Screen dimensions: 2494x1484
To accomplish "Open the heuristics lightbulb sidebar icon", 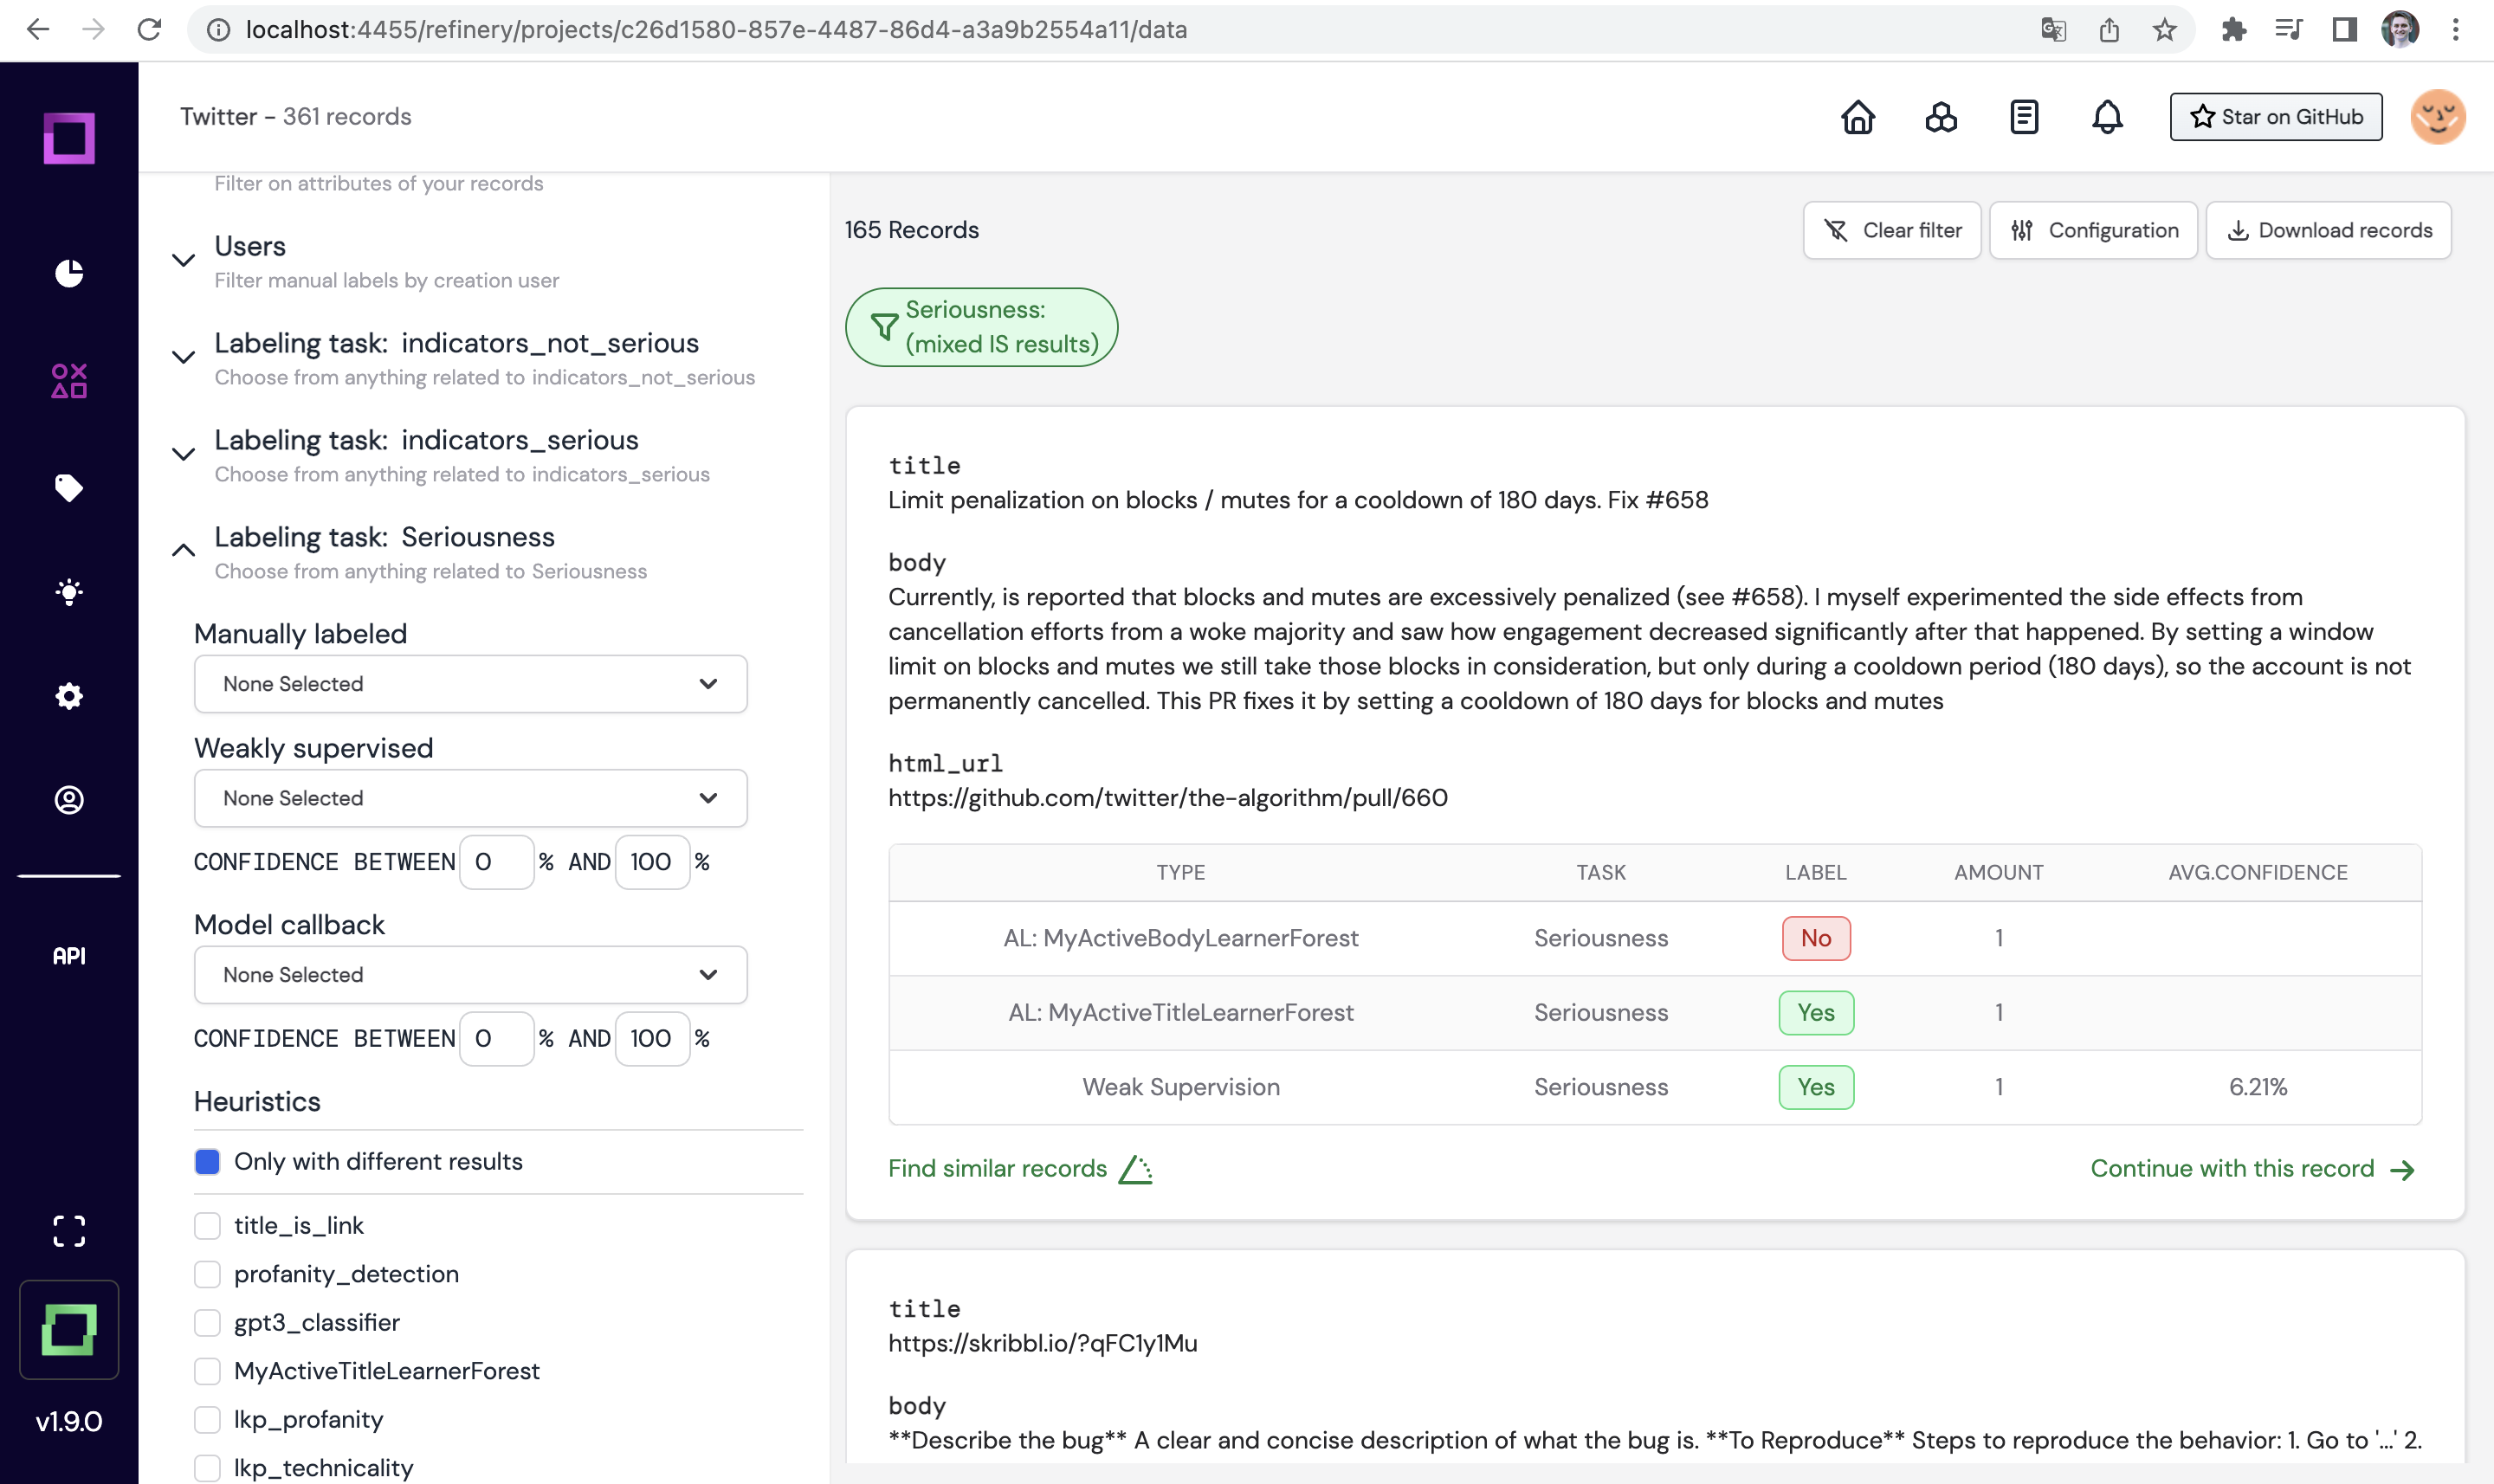I will click(x=69, y=592).
